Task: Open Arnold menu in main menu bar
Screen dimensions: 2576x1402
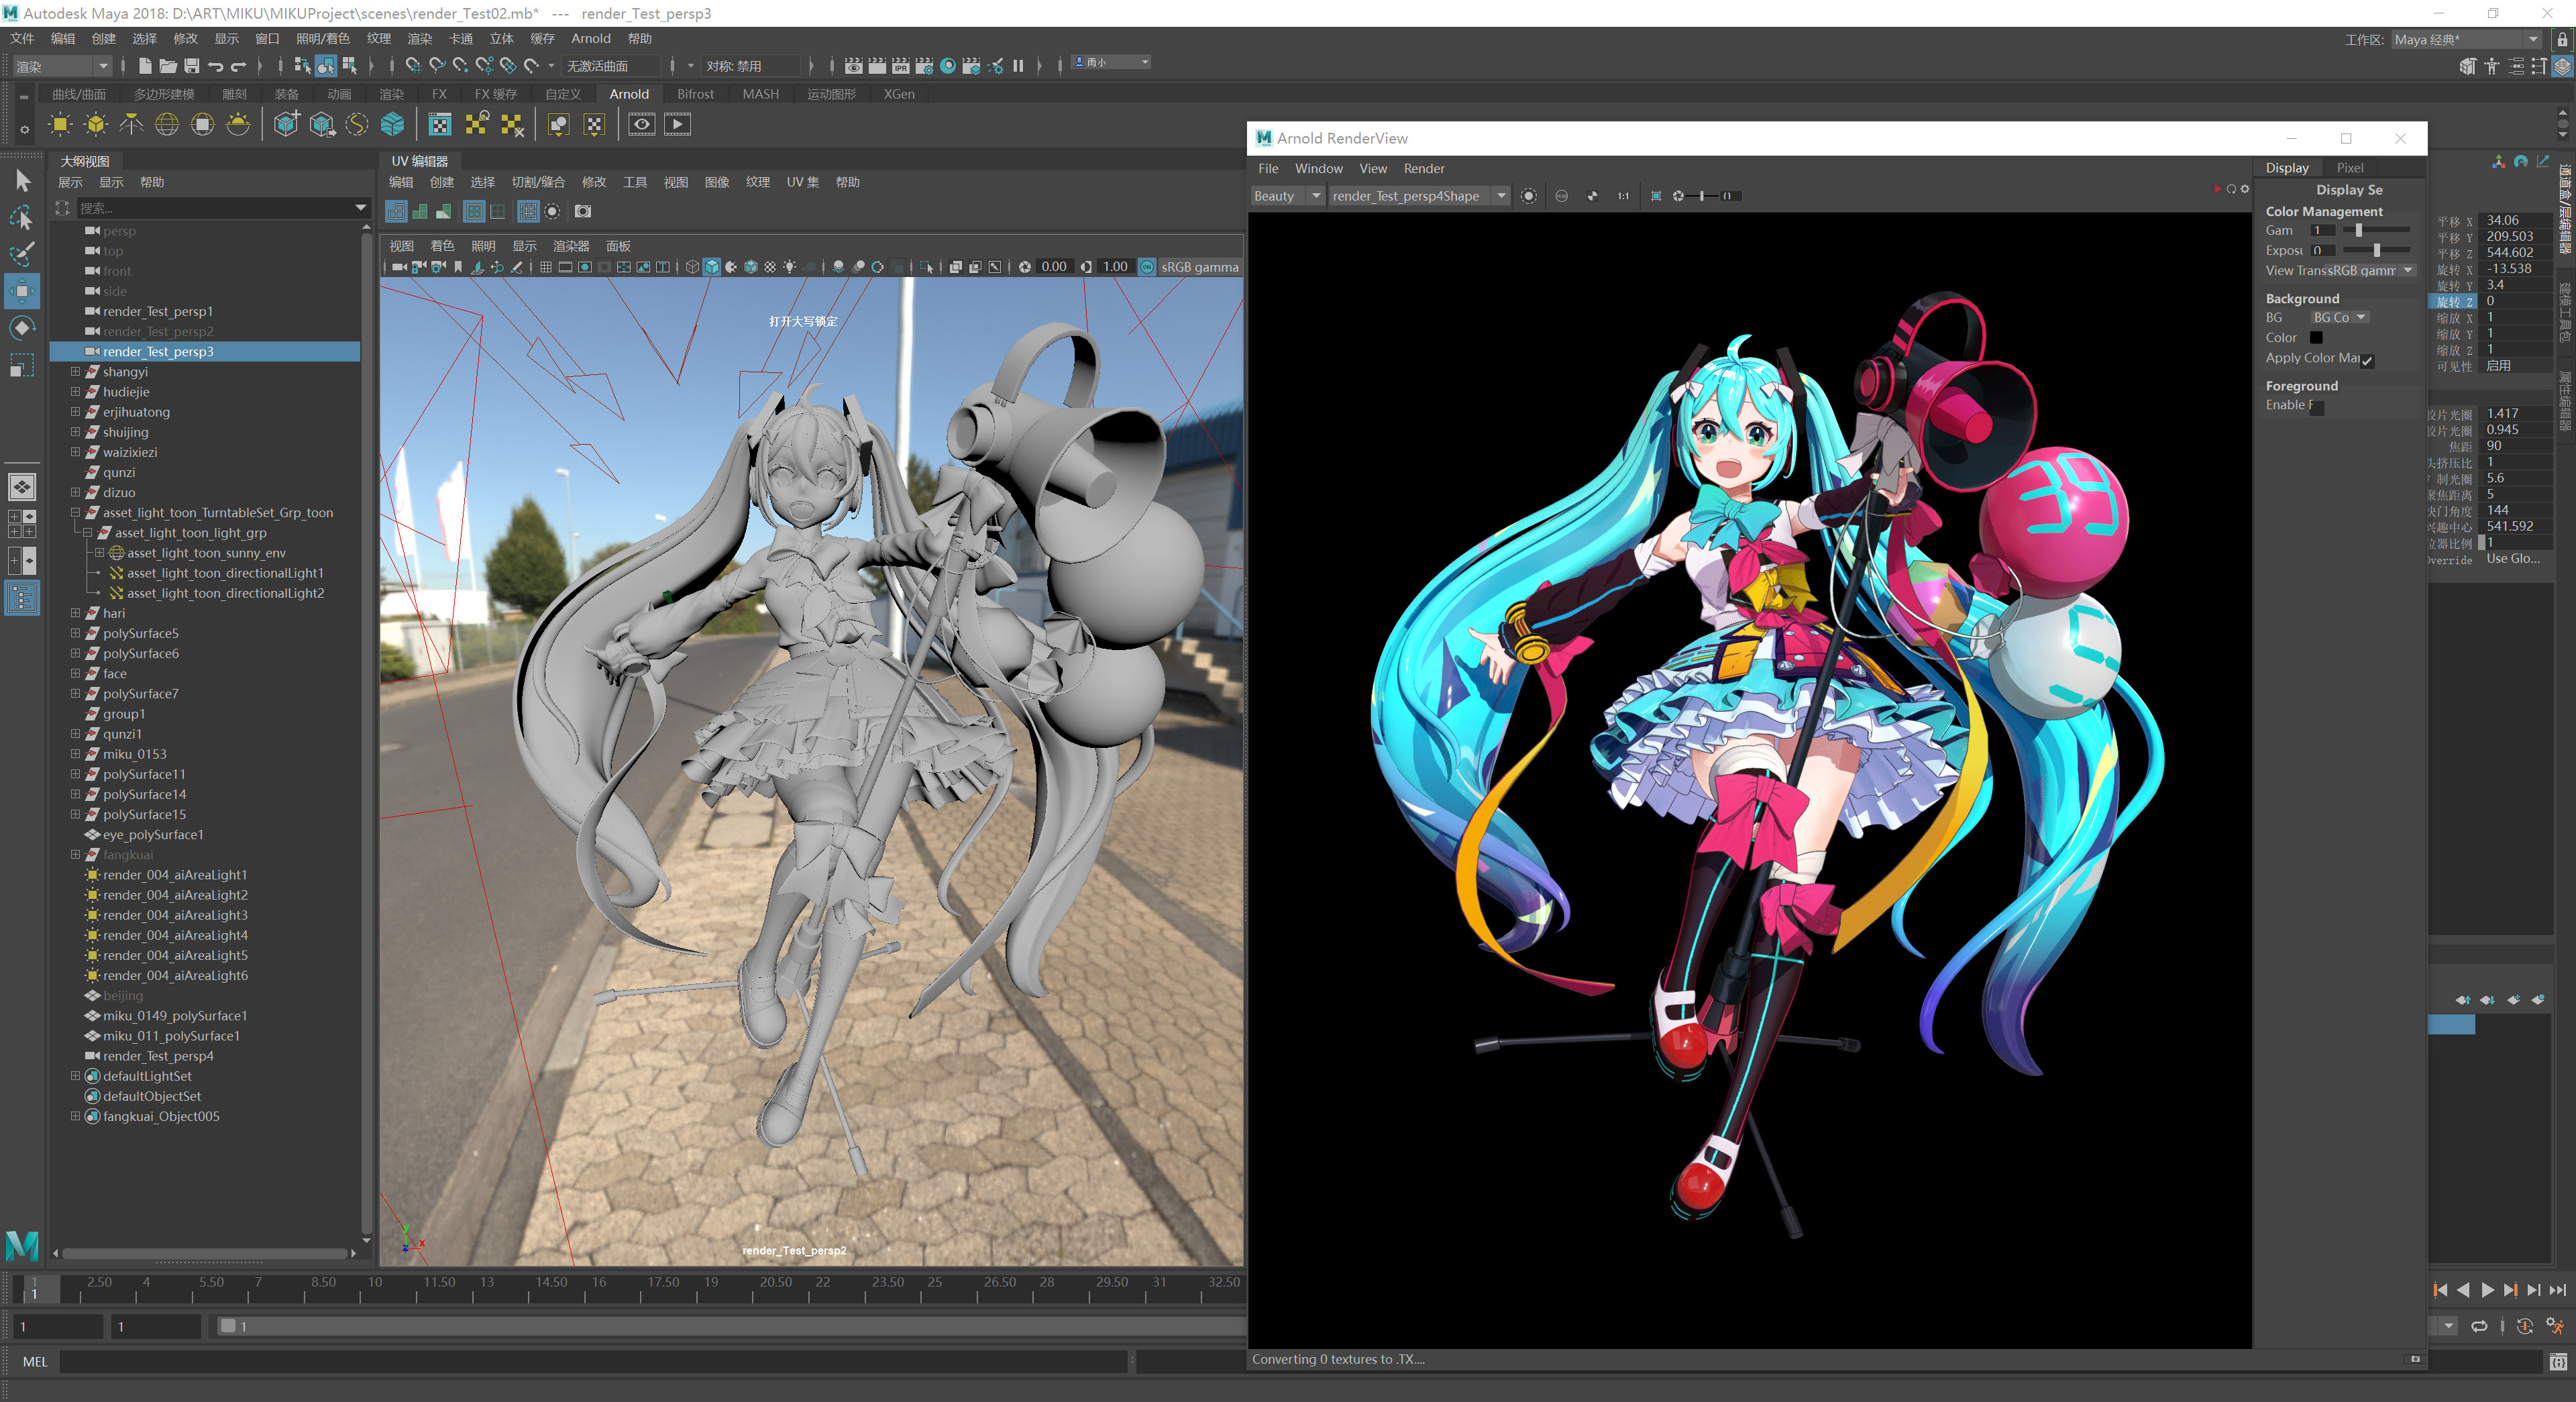Action: pos(590,39)
